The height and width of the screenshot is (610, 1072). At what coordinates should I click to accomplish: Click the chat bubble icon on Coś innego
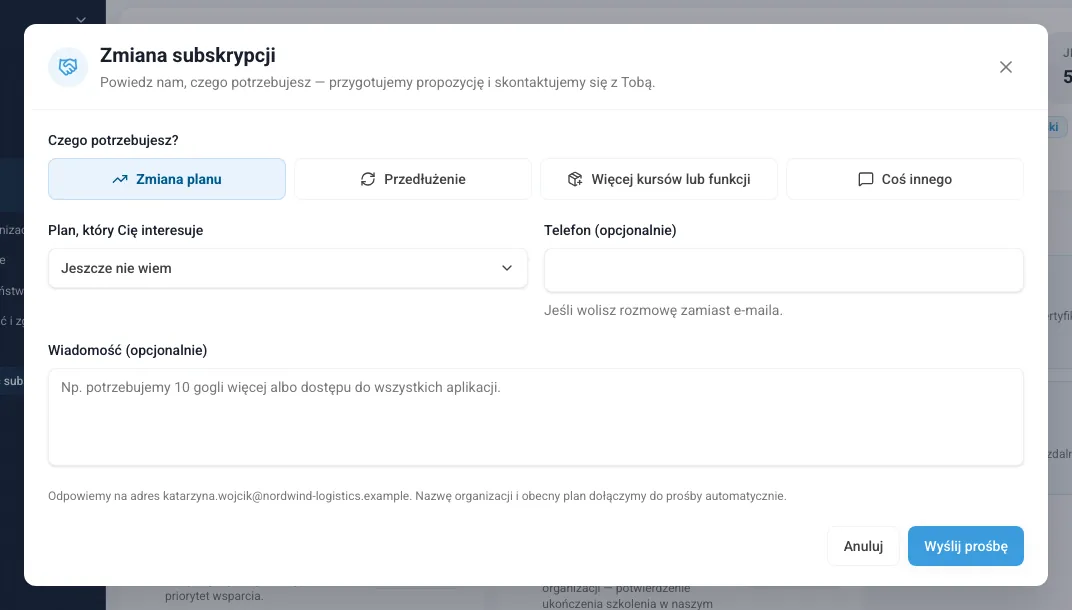[x=866, y=179]
